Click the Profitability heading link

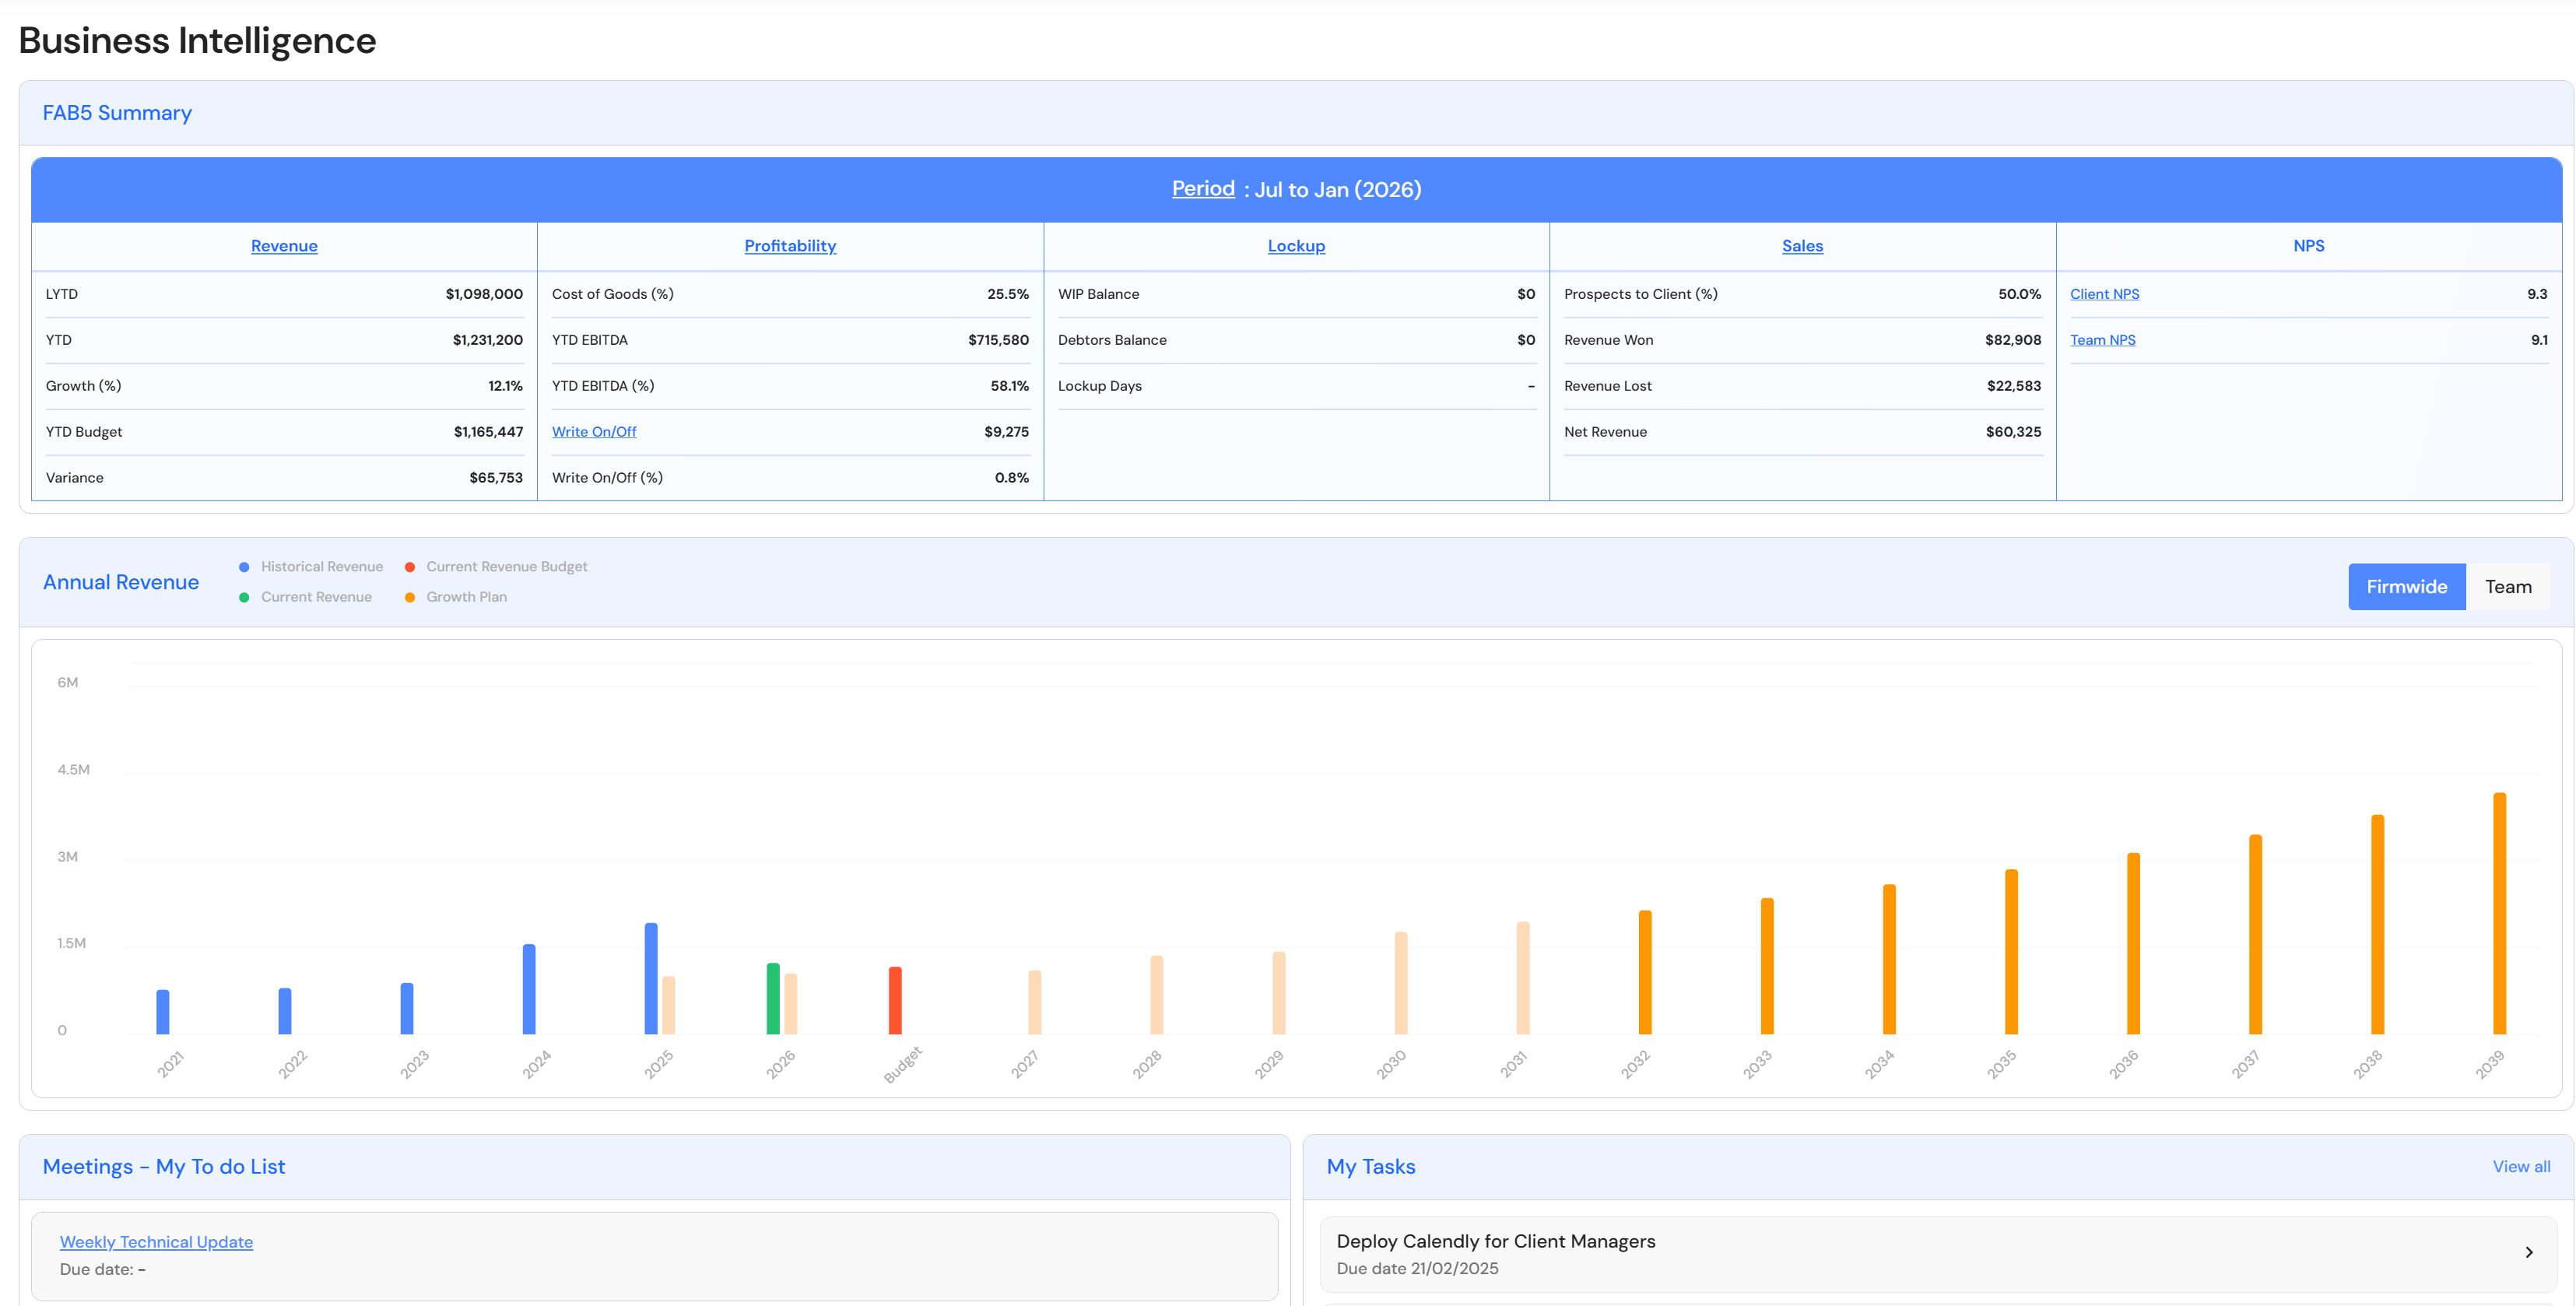[789, 246]
